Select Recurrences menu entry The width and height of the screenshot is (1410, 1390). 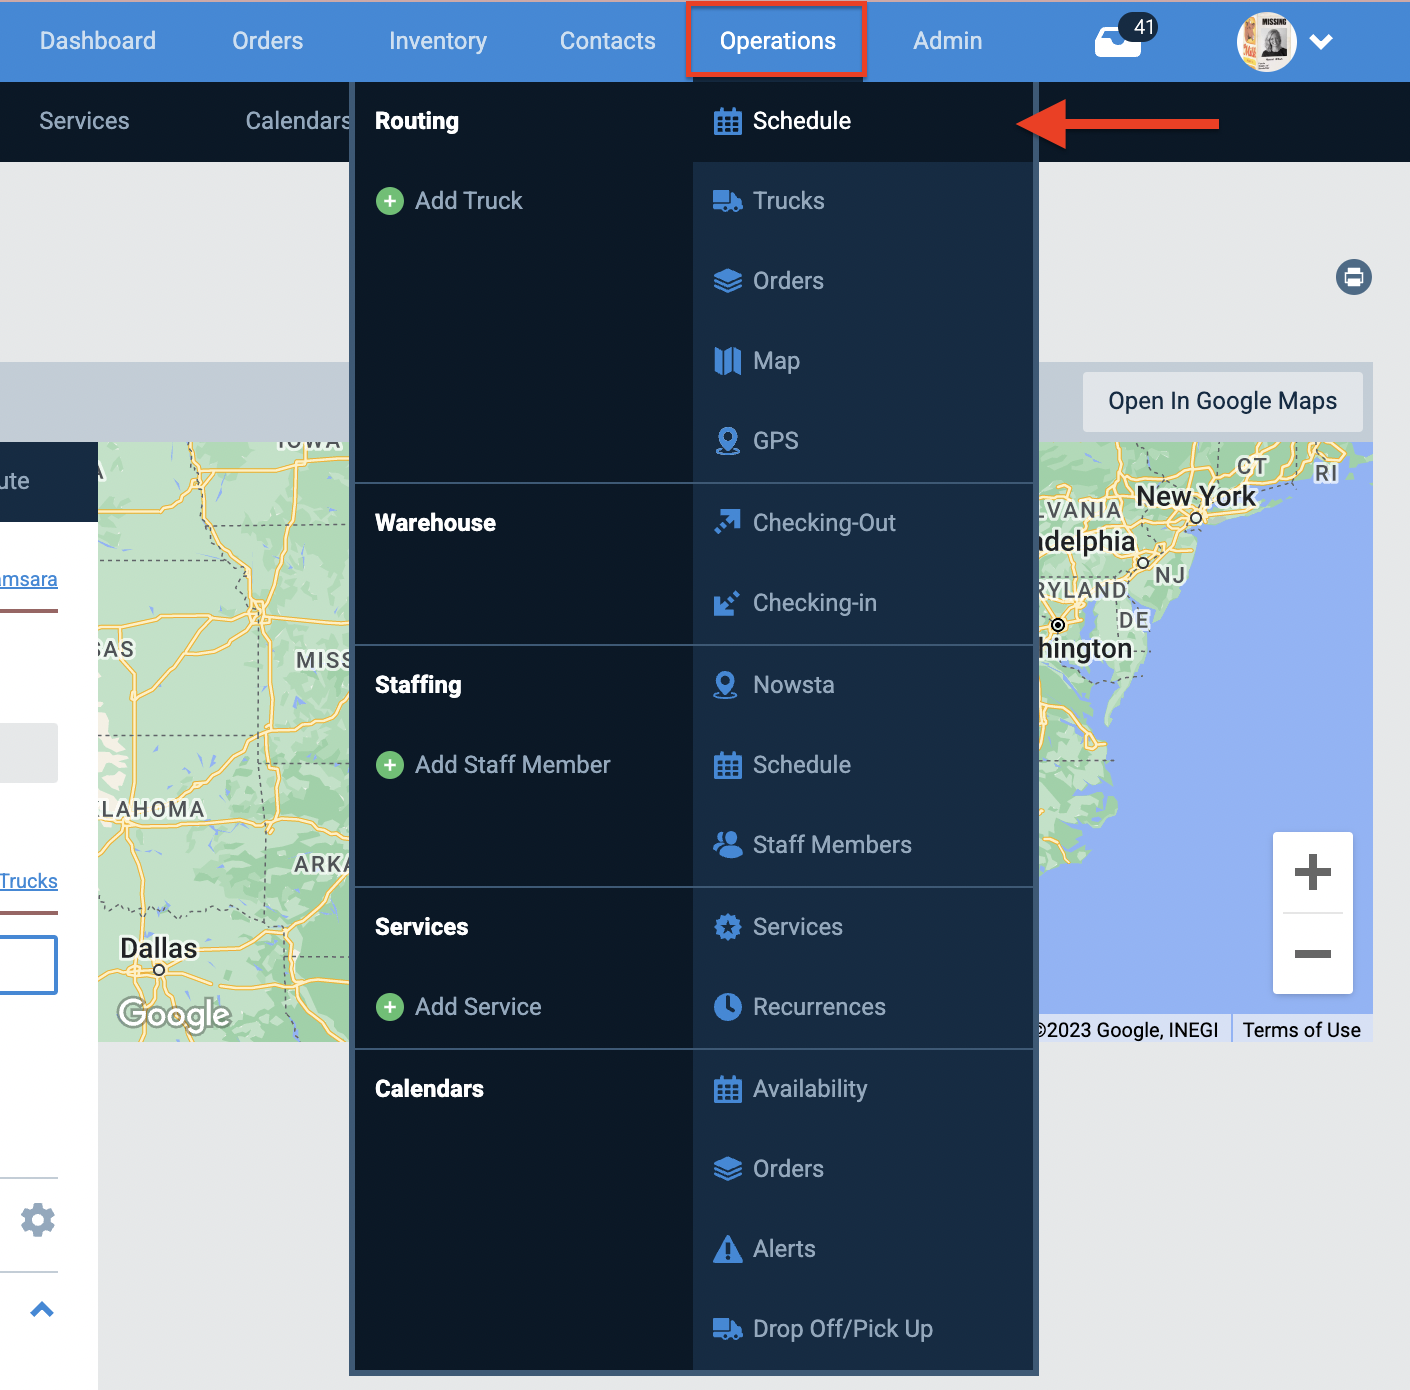coord(820,1007)
